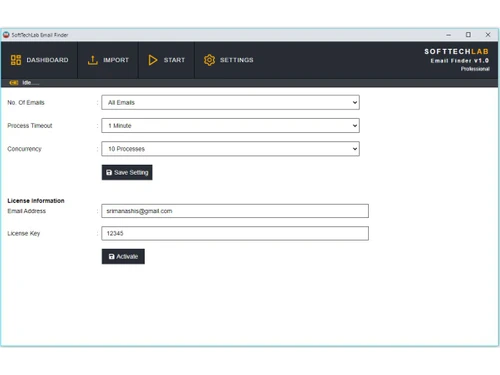Maximize the Email Finder window

(468, 35)
